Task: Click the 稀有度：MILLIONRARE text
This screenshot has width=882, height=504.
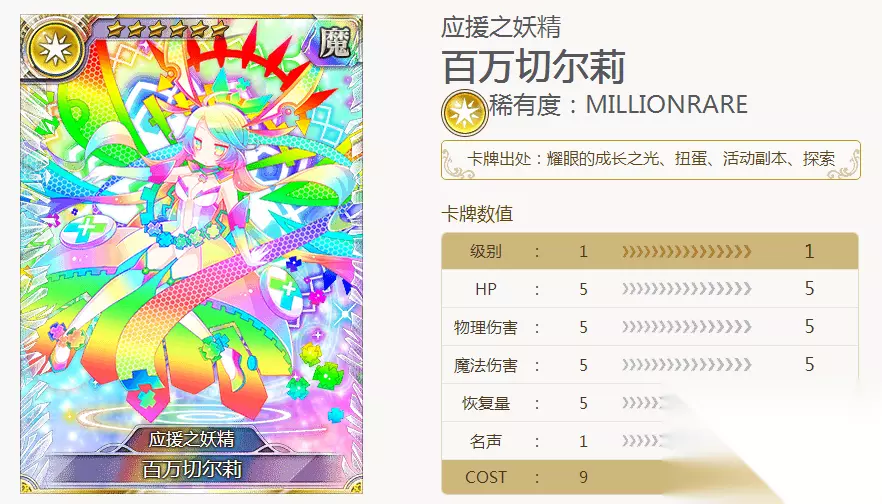Action: pos(618,105)
